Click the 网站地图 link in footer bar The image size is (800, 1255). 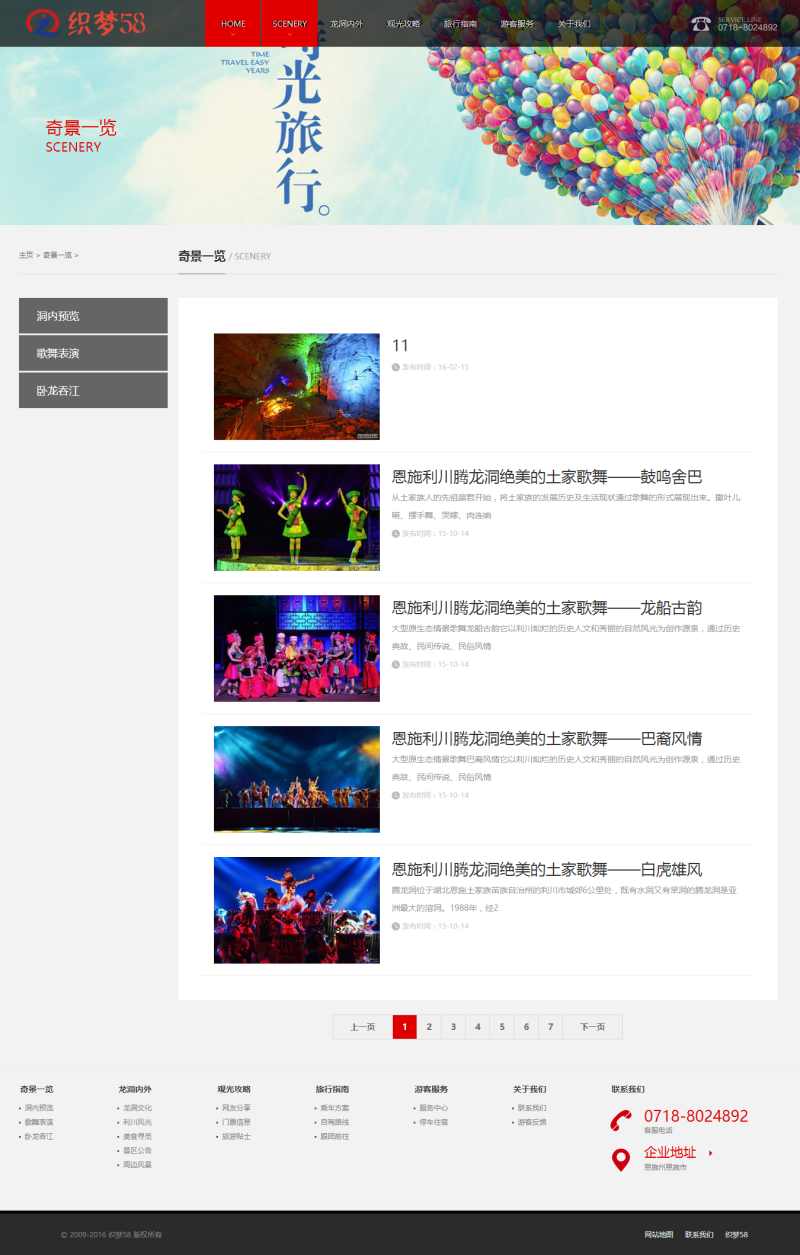pyautogui.click(x=659, y=1235)
